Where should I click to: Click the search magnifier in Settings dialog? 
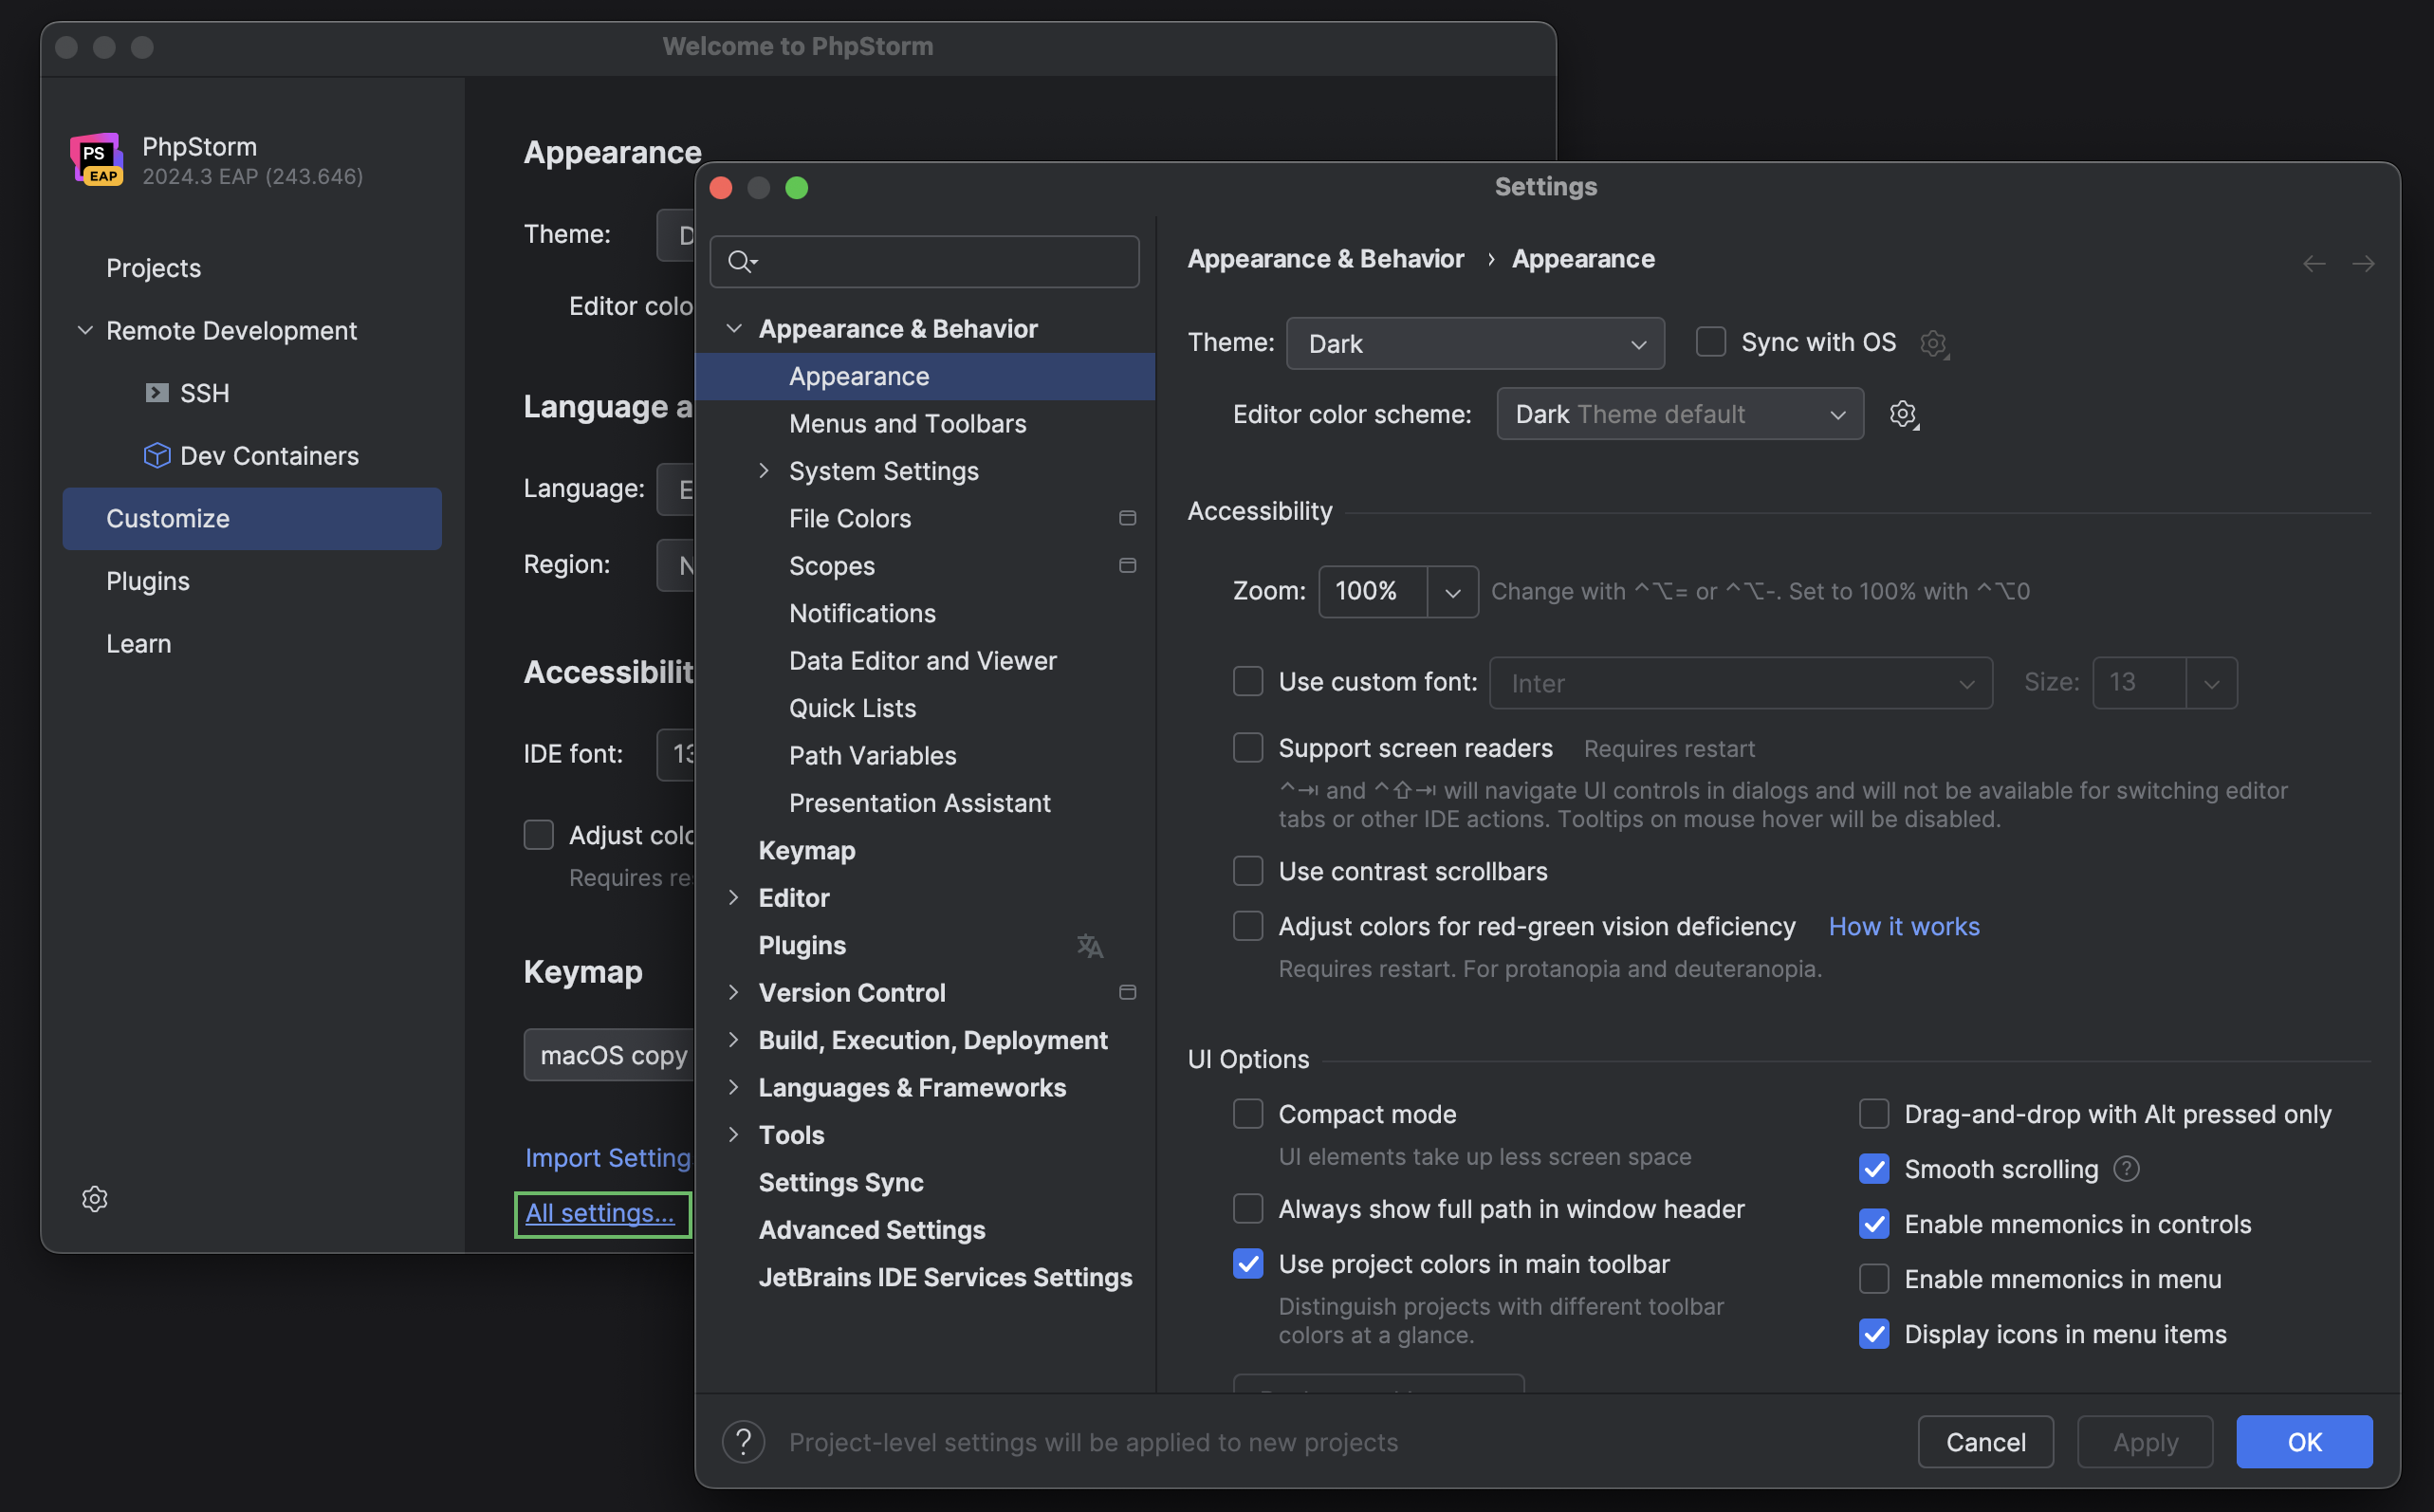pos(740,261)
